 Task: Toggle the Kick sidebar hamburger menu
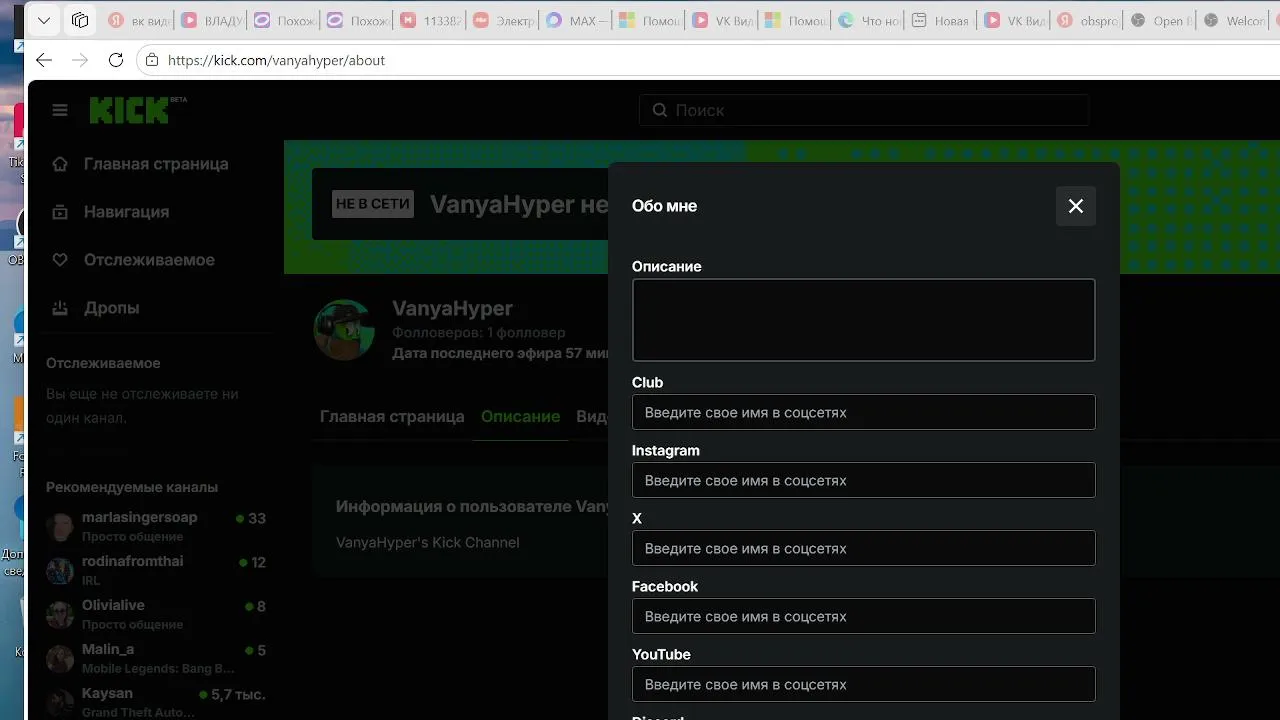click(x=60, y=110)
